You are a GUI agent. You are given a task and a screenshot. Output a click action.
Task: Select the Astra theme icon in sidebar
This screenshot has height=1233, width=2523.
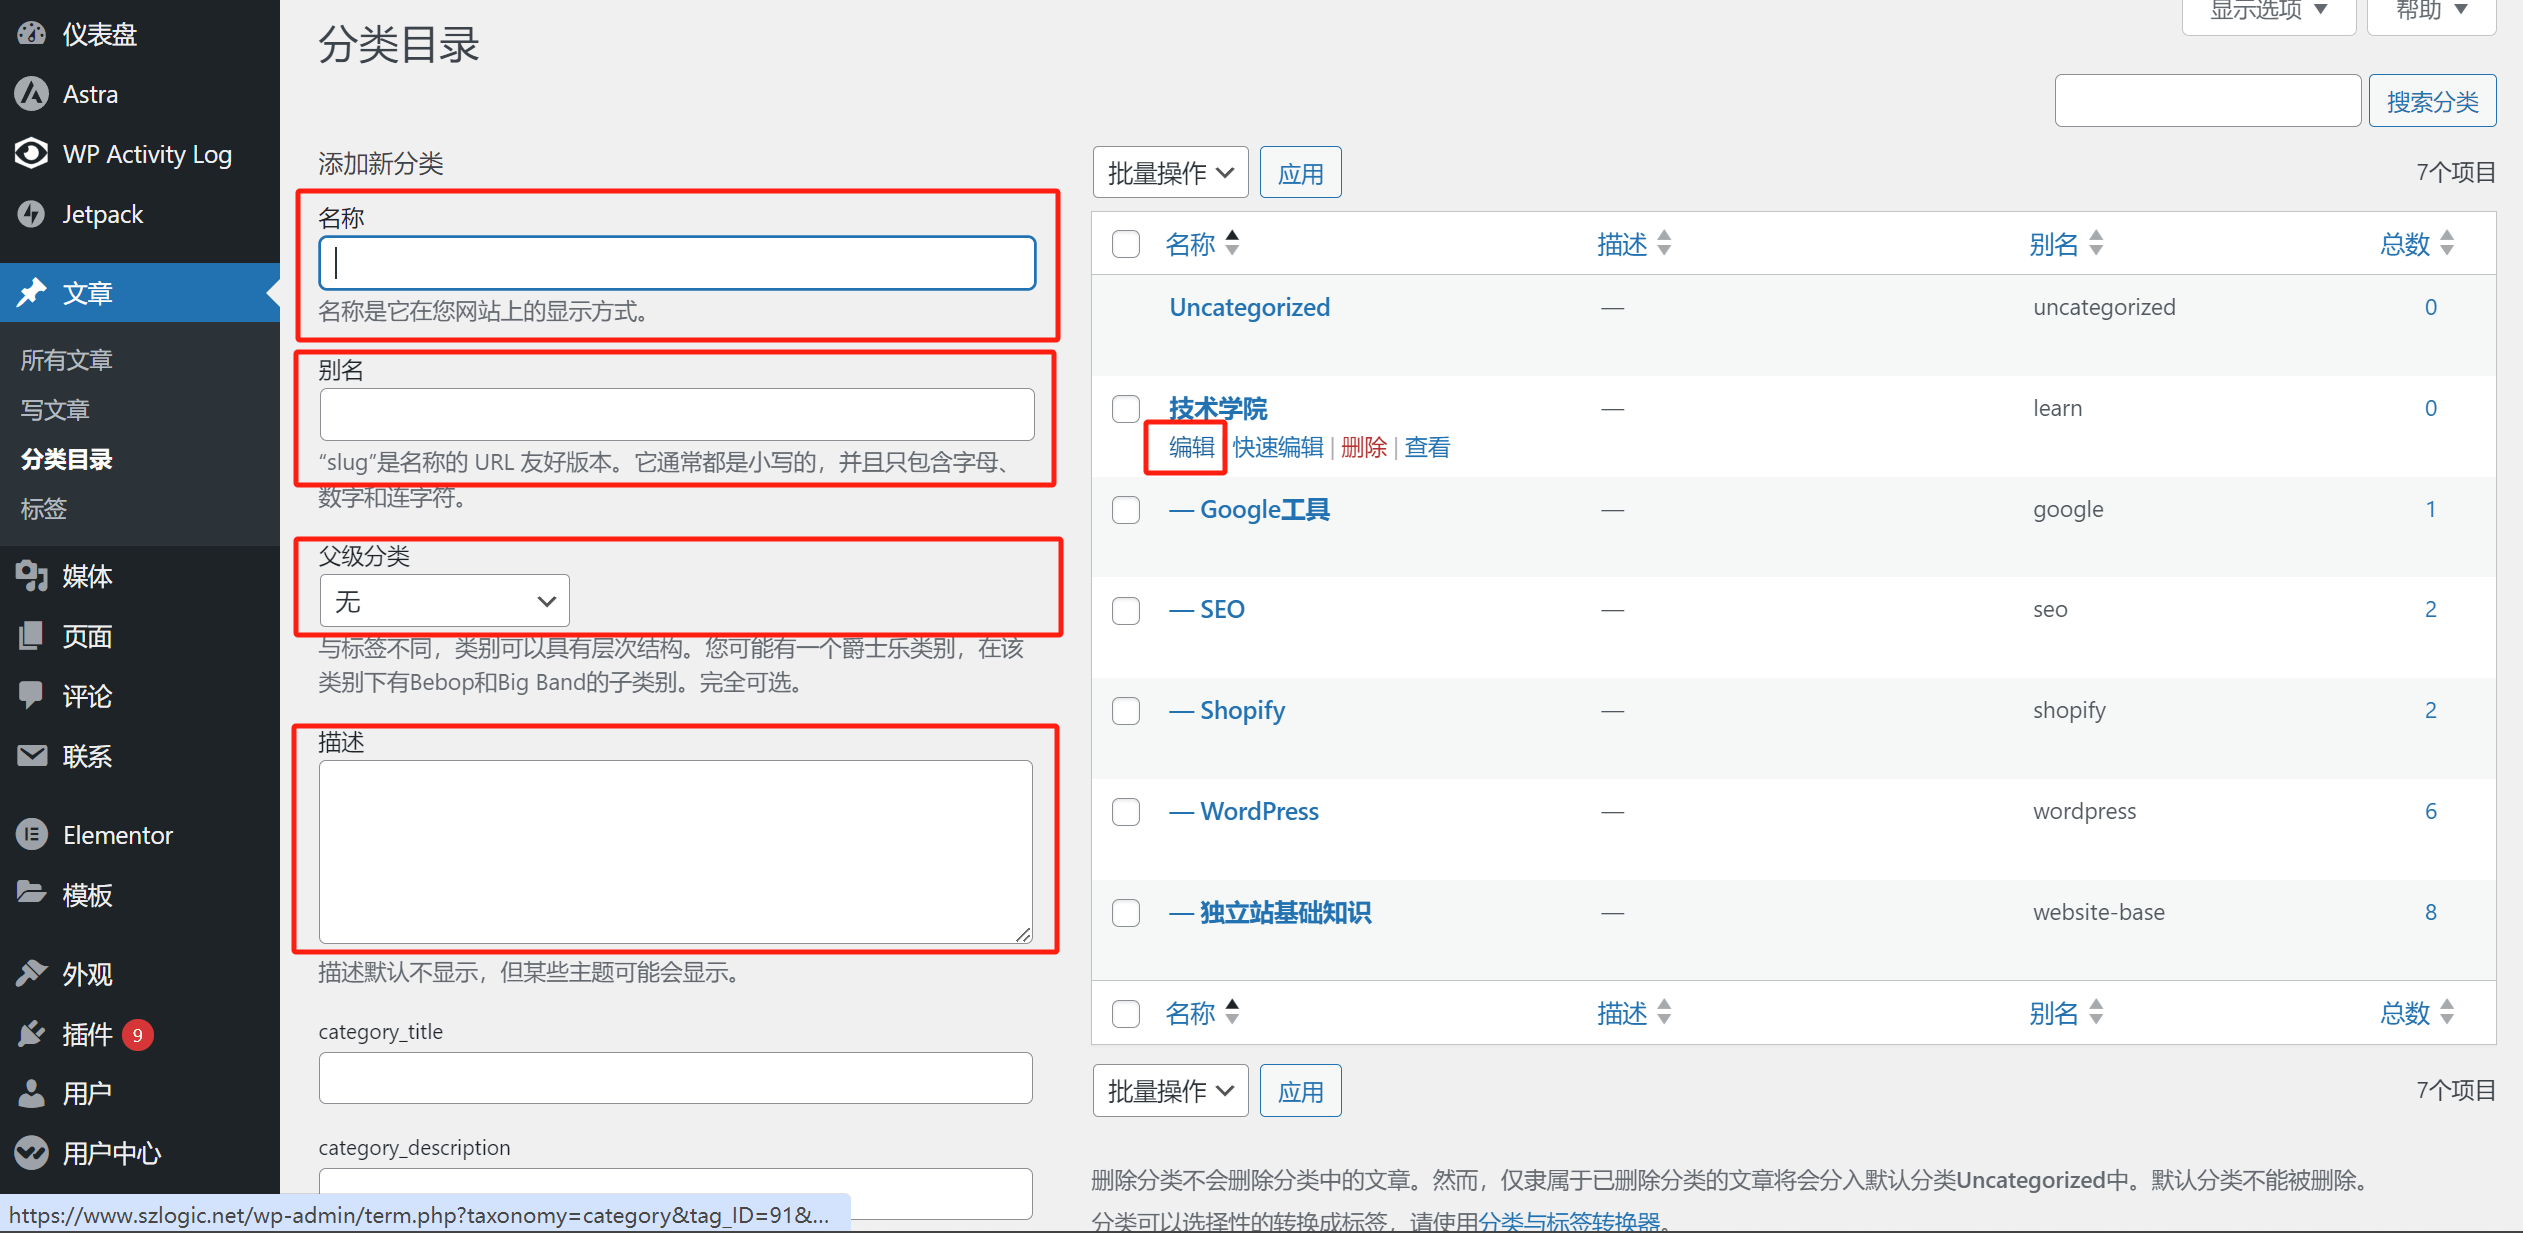point(31,93)
